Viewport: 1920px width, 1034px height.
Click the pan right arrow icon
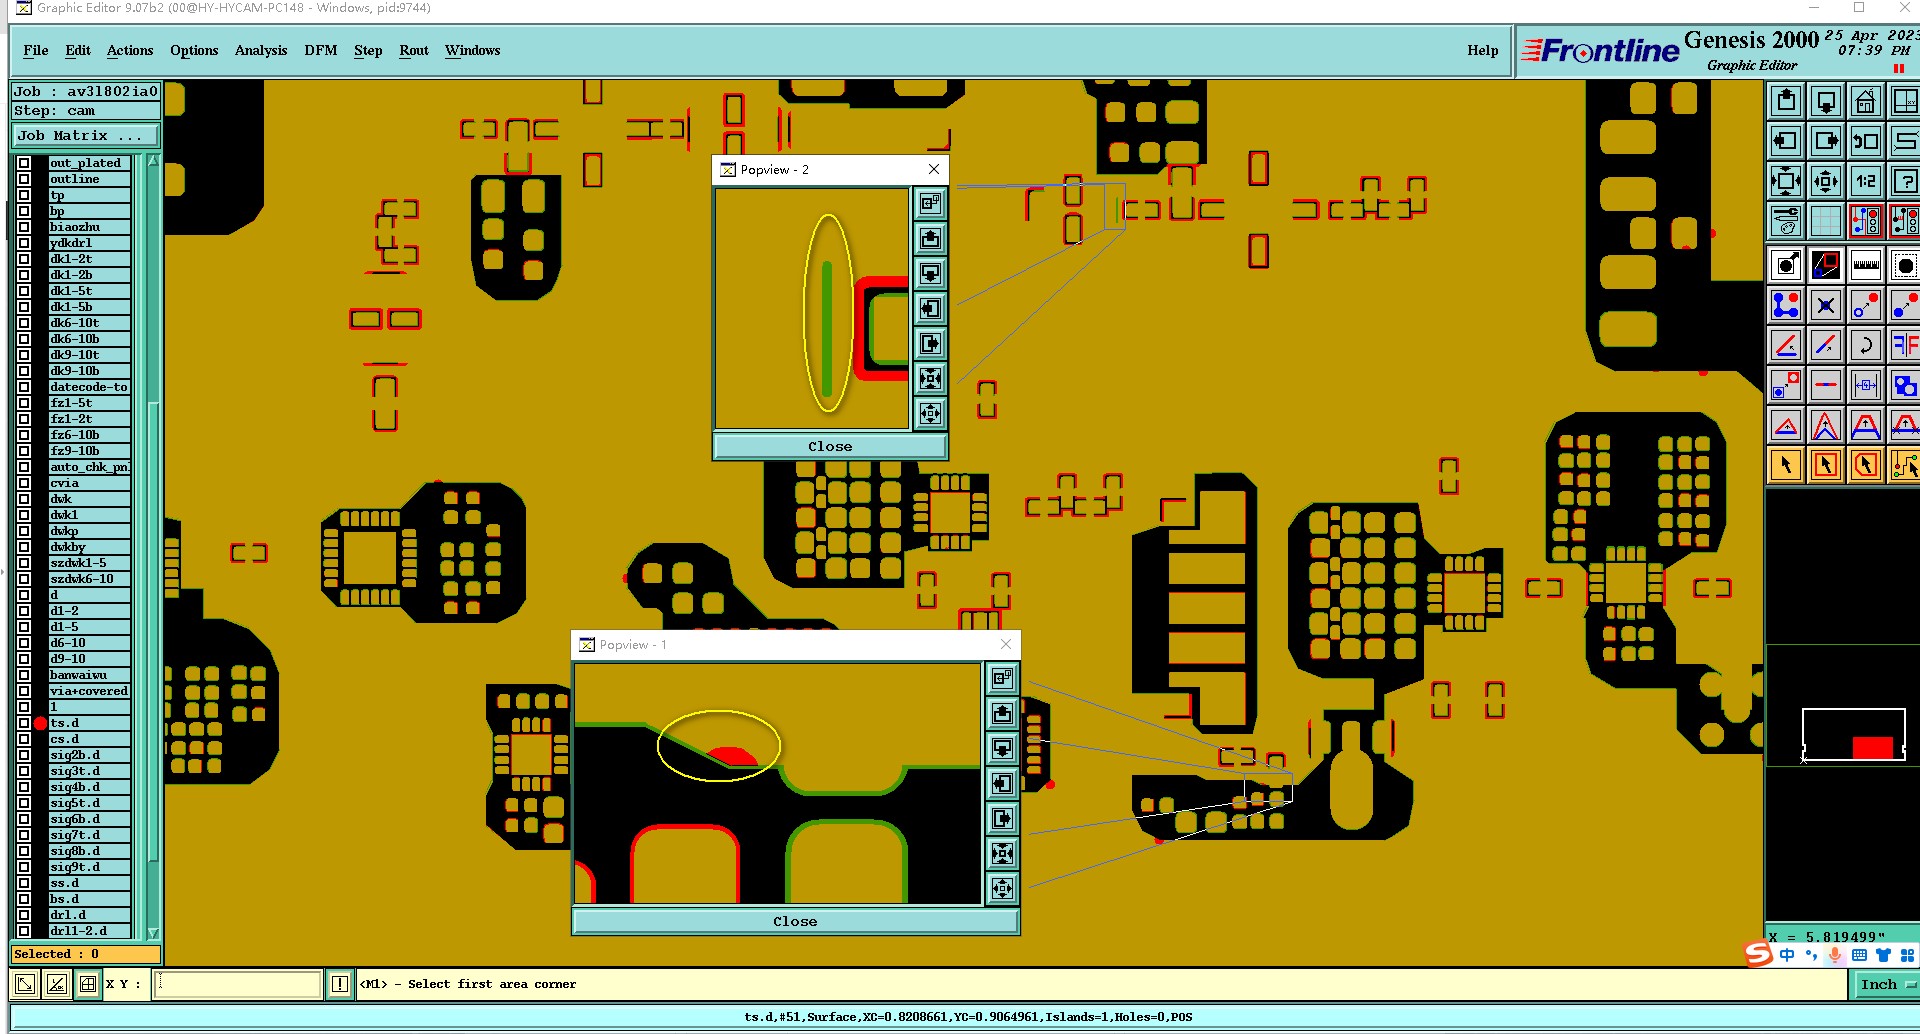1826,142
